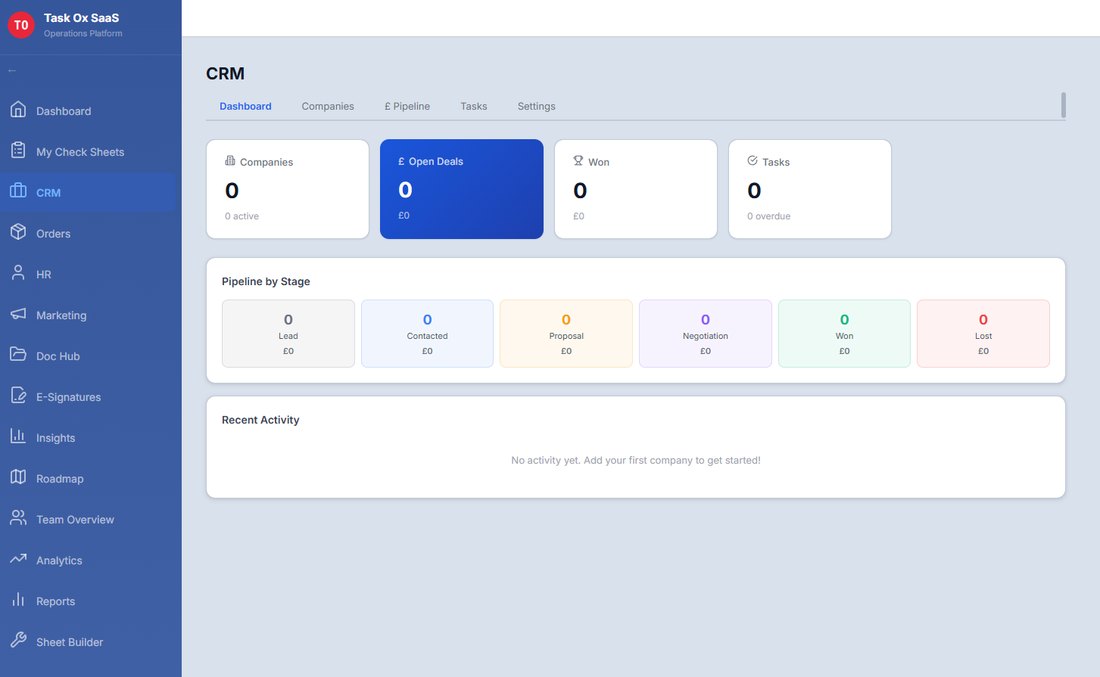Click the My Check Sheets clipboard icon

click(18, 150)
